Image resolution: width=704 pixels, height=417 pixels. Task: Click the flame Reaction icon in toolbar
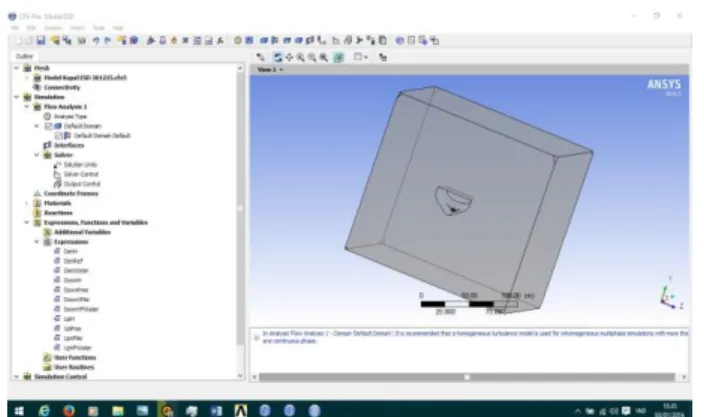point(174,40)
